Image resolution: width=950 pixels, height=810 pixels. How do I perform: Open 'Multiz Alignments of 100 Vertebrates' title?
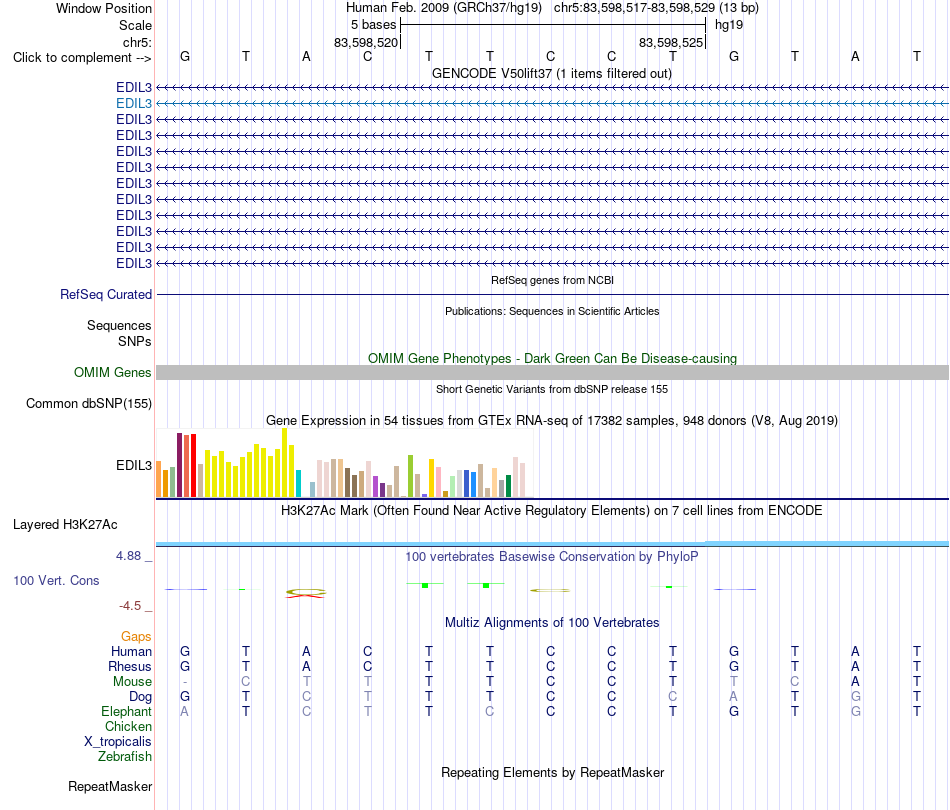552,622
